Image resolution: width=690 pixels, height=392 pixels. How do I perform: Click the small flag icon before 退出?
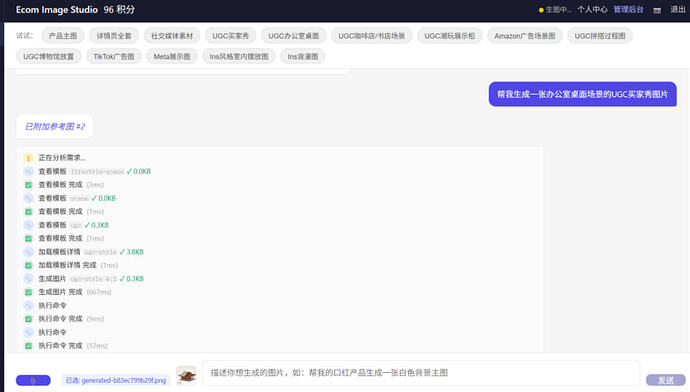pos(657,10)
